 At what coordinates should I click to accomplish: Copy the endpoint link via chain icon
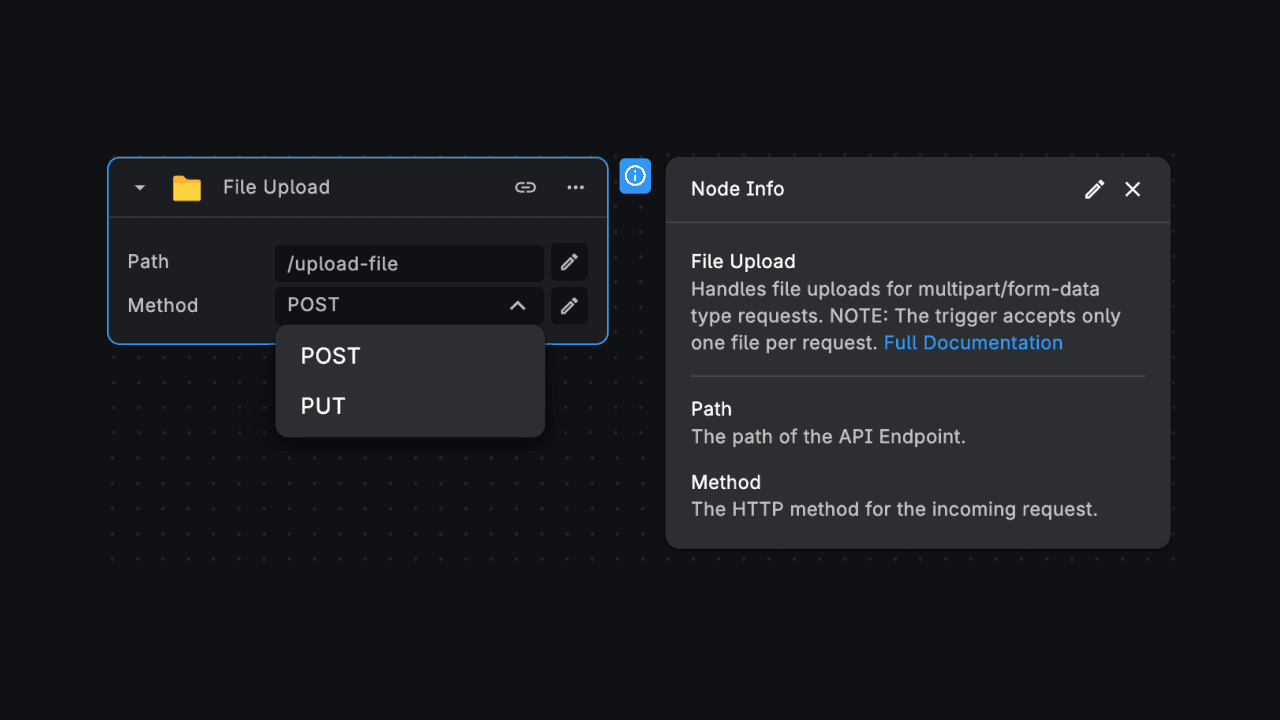525,187
